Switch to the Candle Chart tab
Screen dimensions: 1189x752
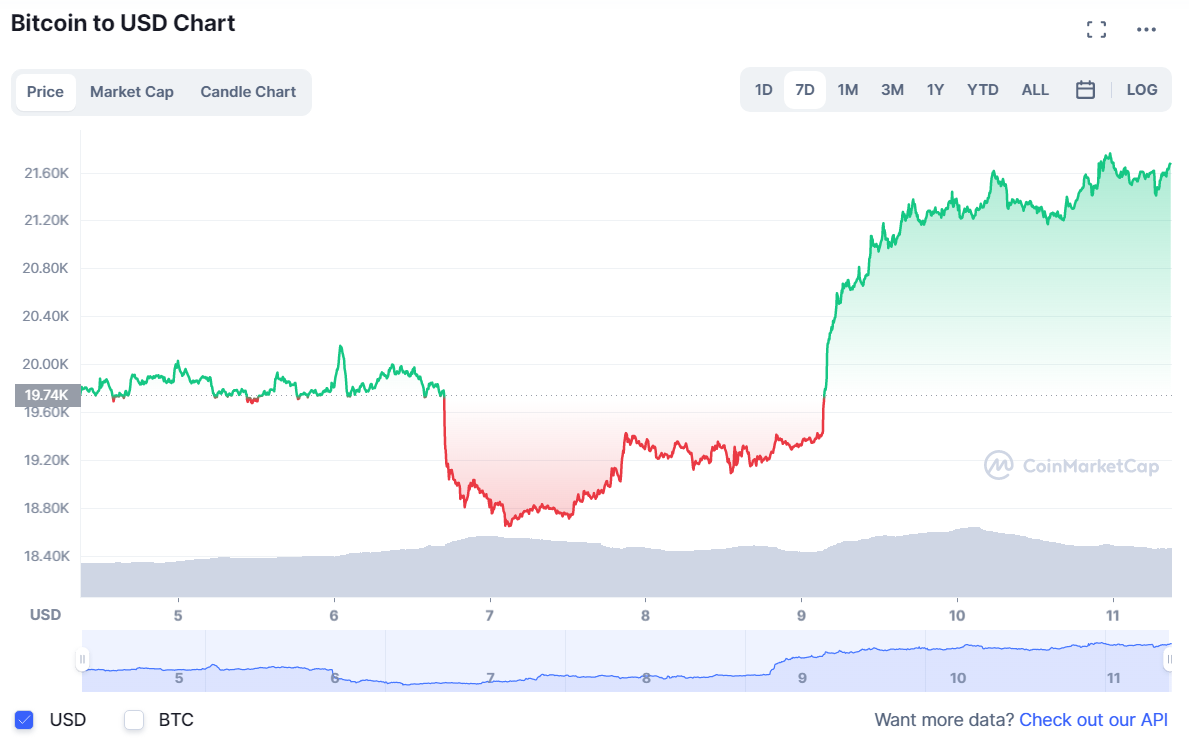(248, 91)
